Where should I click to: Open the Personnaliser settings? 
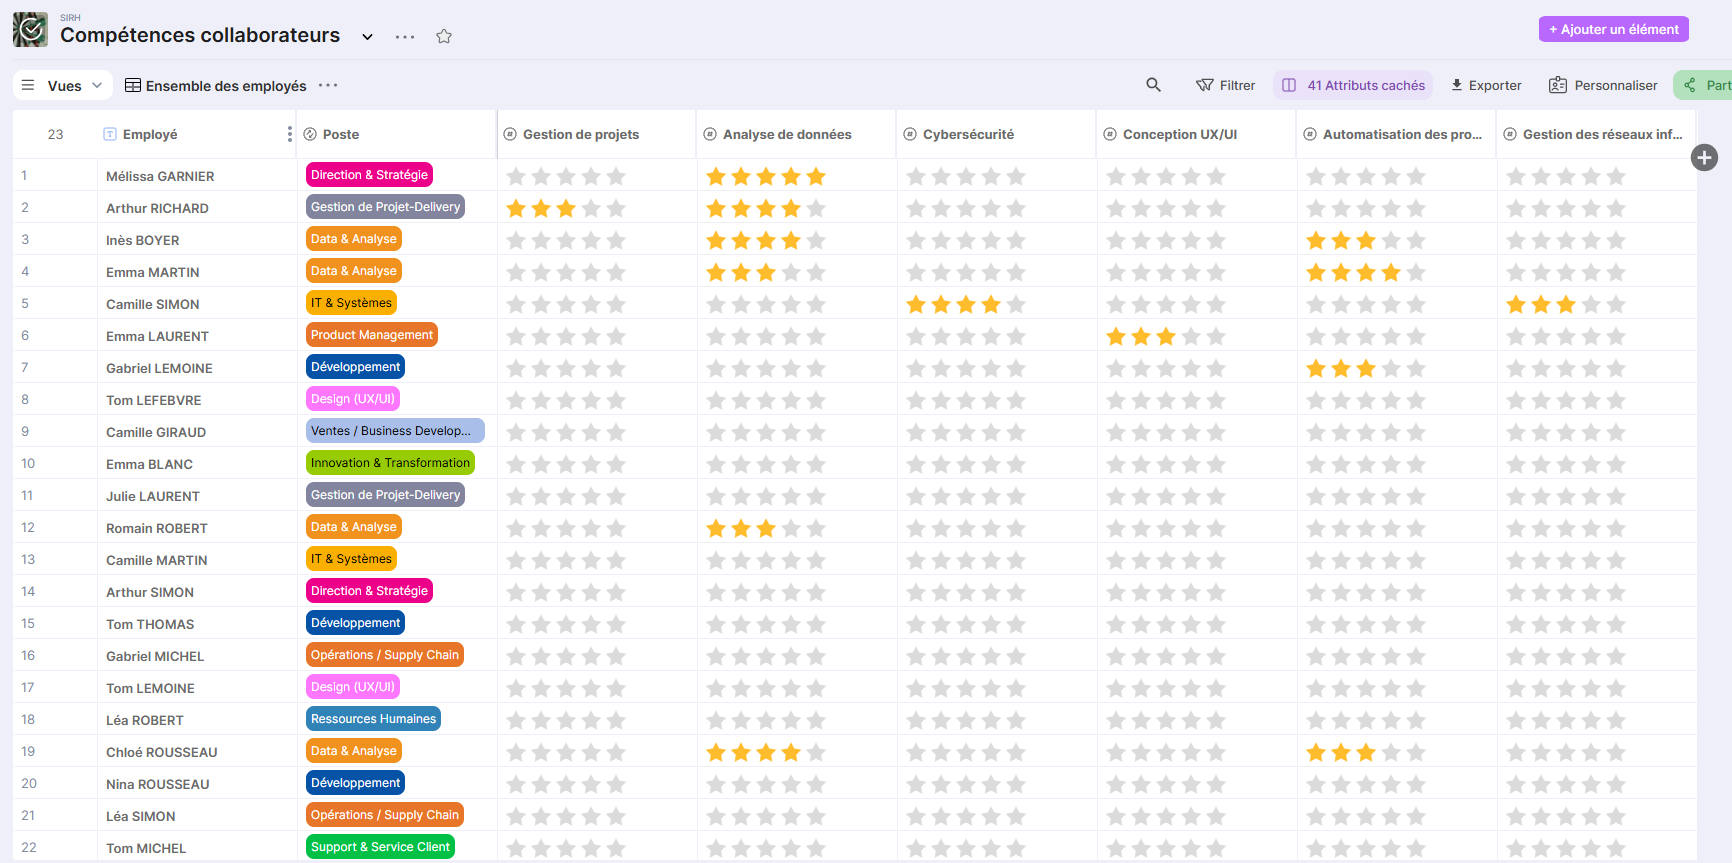pos(1603,85)
